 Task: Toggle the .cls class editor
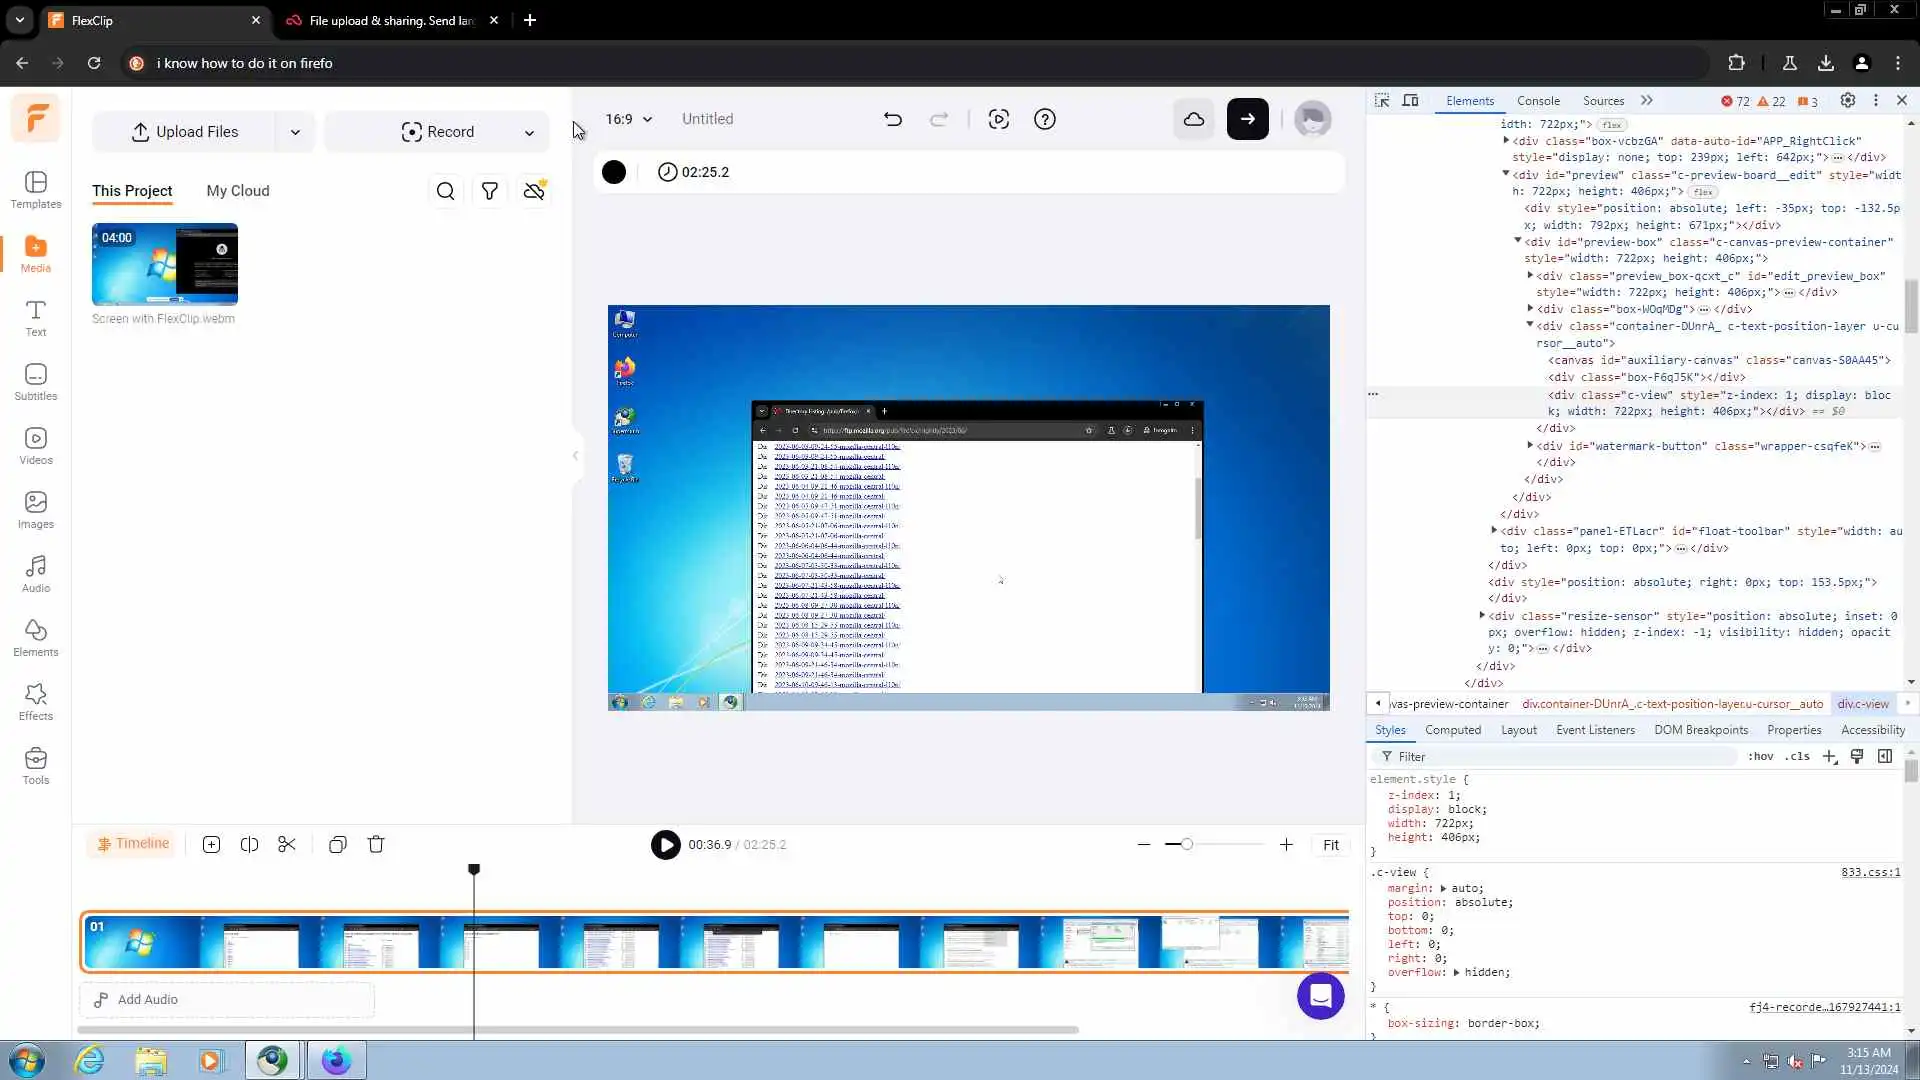pyautogui.click(x=1798, y=756)
